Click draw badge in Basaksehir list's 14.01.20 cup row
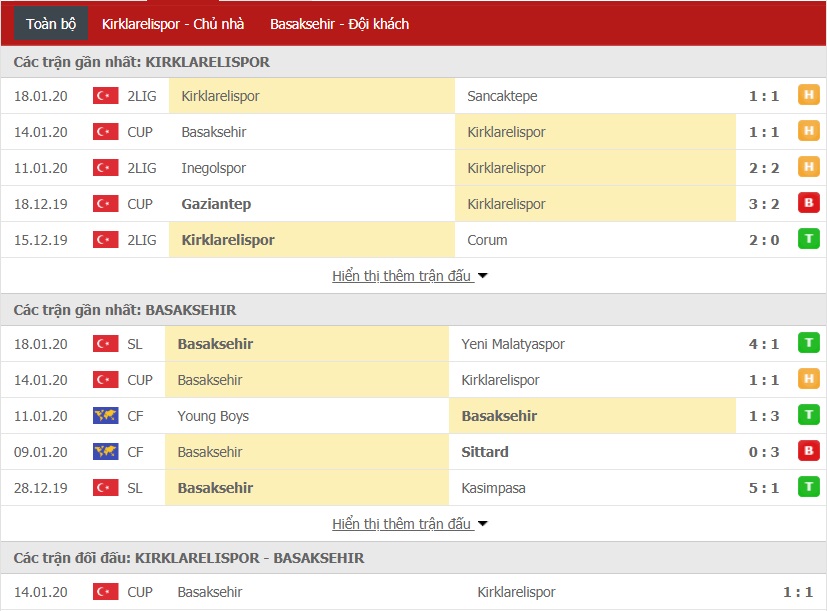827x611 pixels. [x=809, y=379]
